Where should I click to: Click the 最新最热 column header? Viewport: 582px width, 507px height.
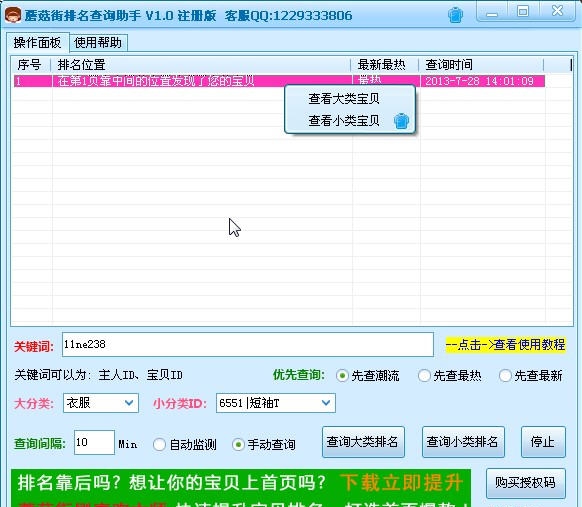[x=385, y=65]
